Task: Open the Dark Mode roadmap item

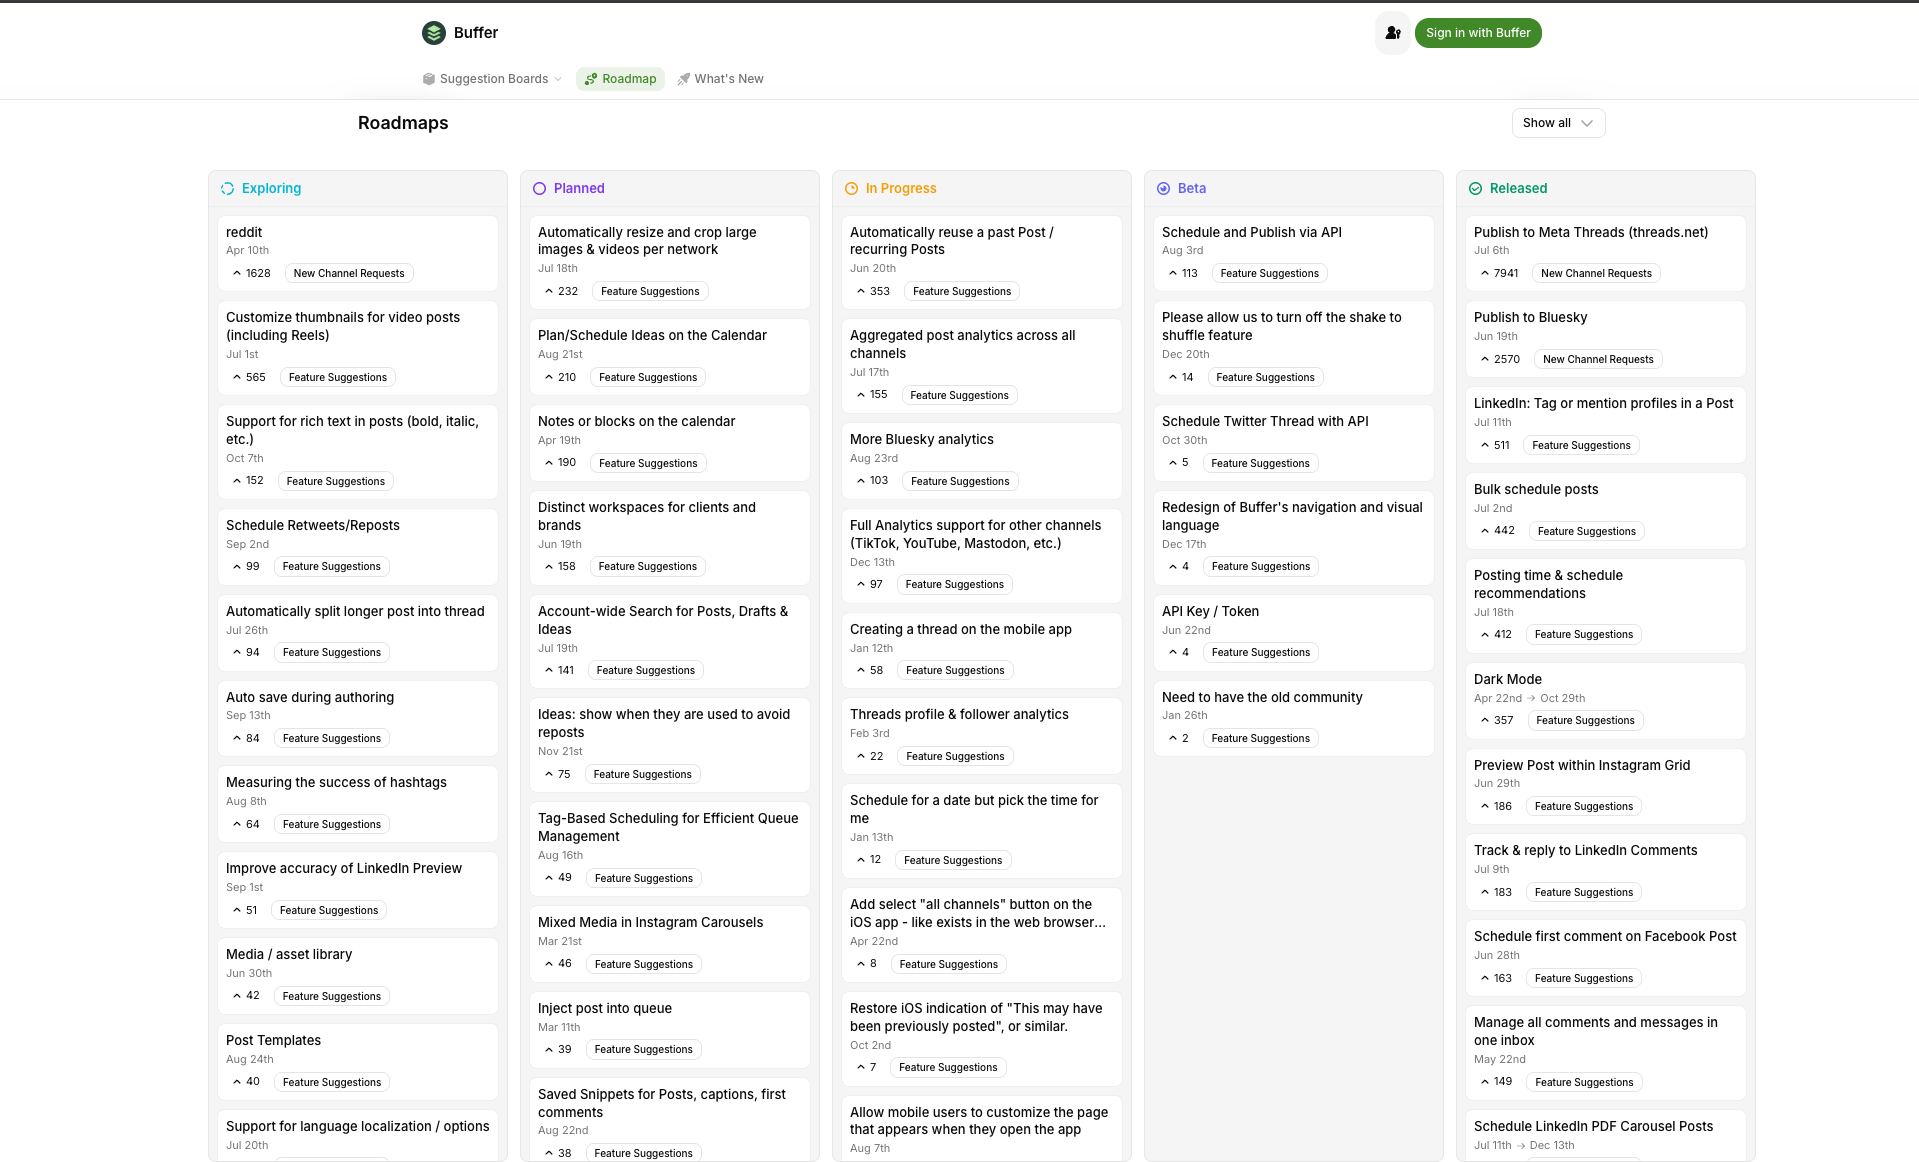Action: (1507, 679)
